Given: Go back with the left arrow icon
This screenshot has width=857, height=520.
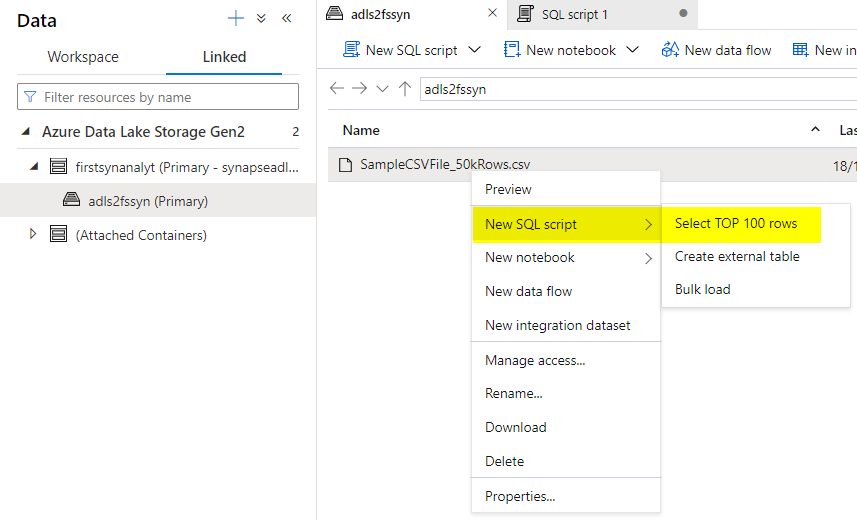Looking at the screenshot, I should pos(337,88).
